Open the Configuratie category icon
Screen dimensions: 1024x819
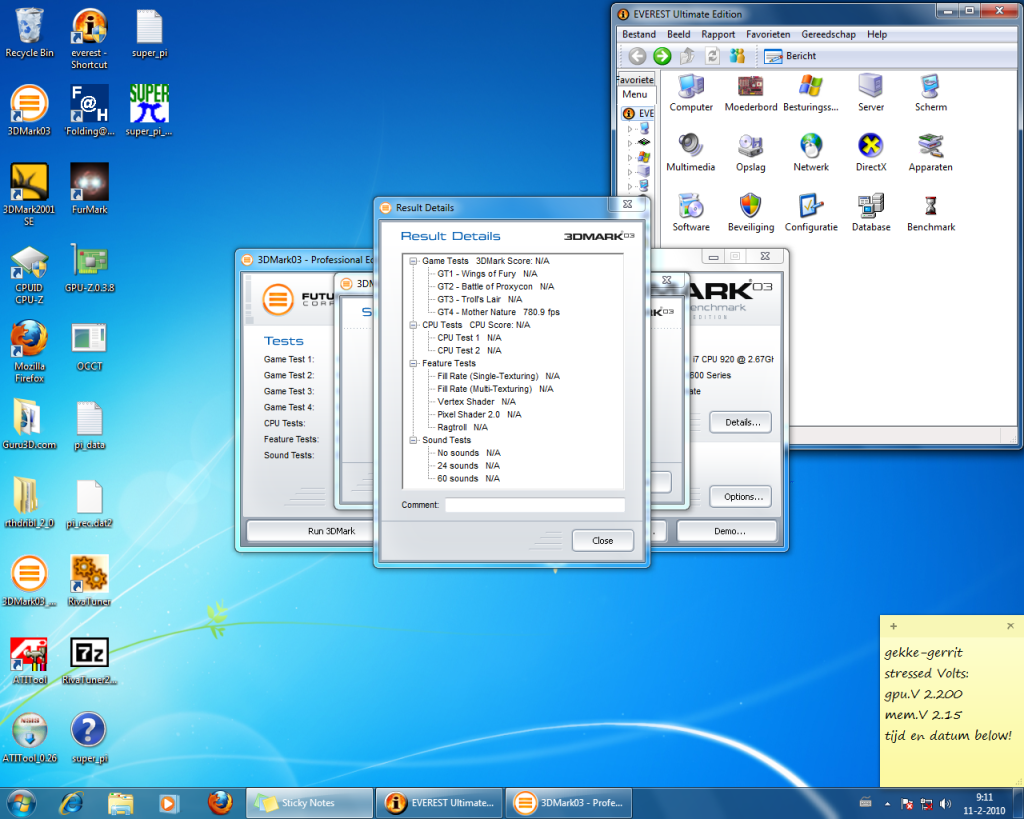tap(810, 213)
